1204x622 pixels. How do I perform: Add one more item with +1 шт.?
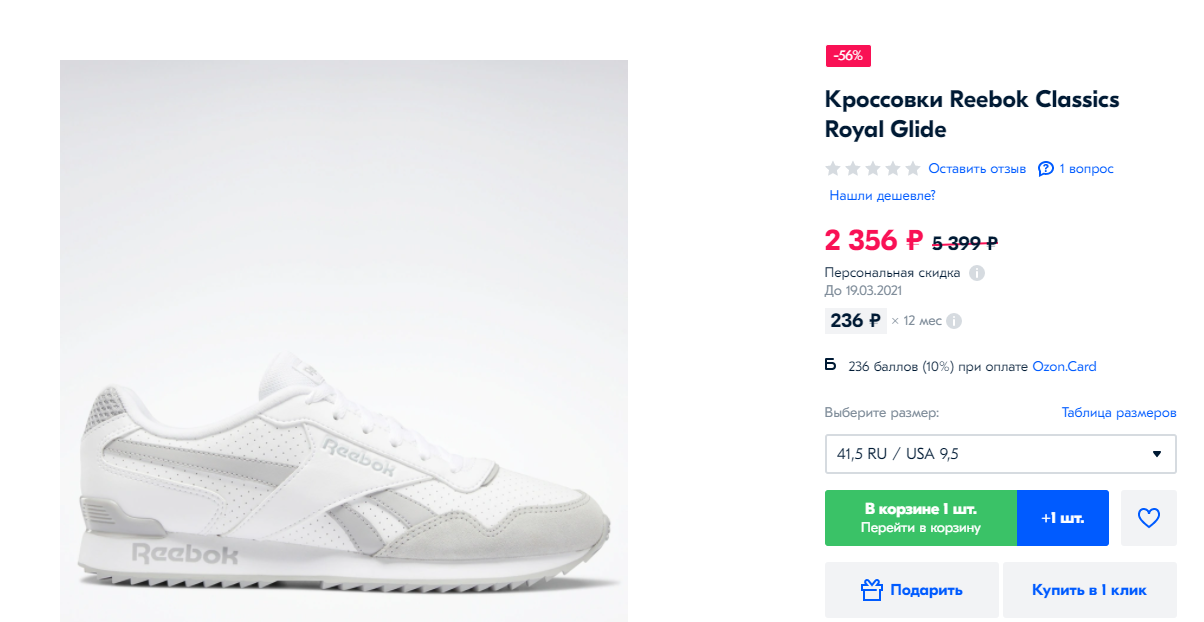[1062, 518]
